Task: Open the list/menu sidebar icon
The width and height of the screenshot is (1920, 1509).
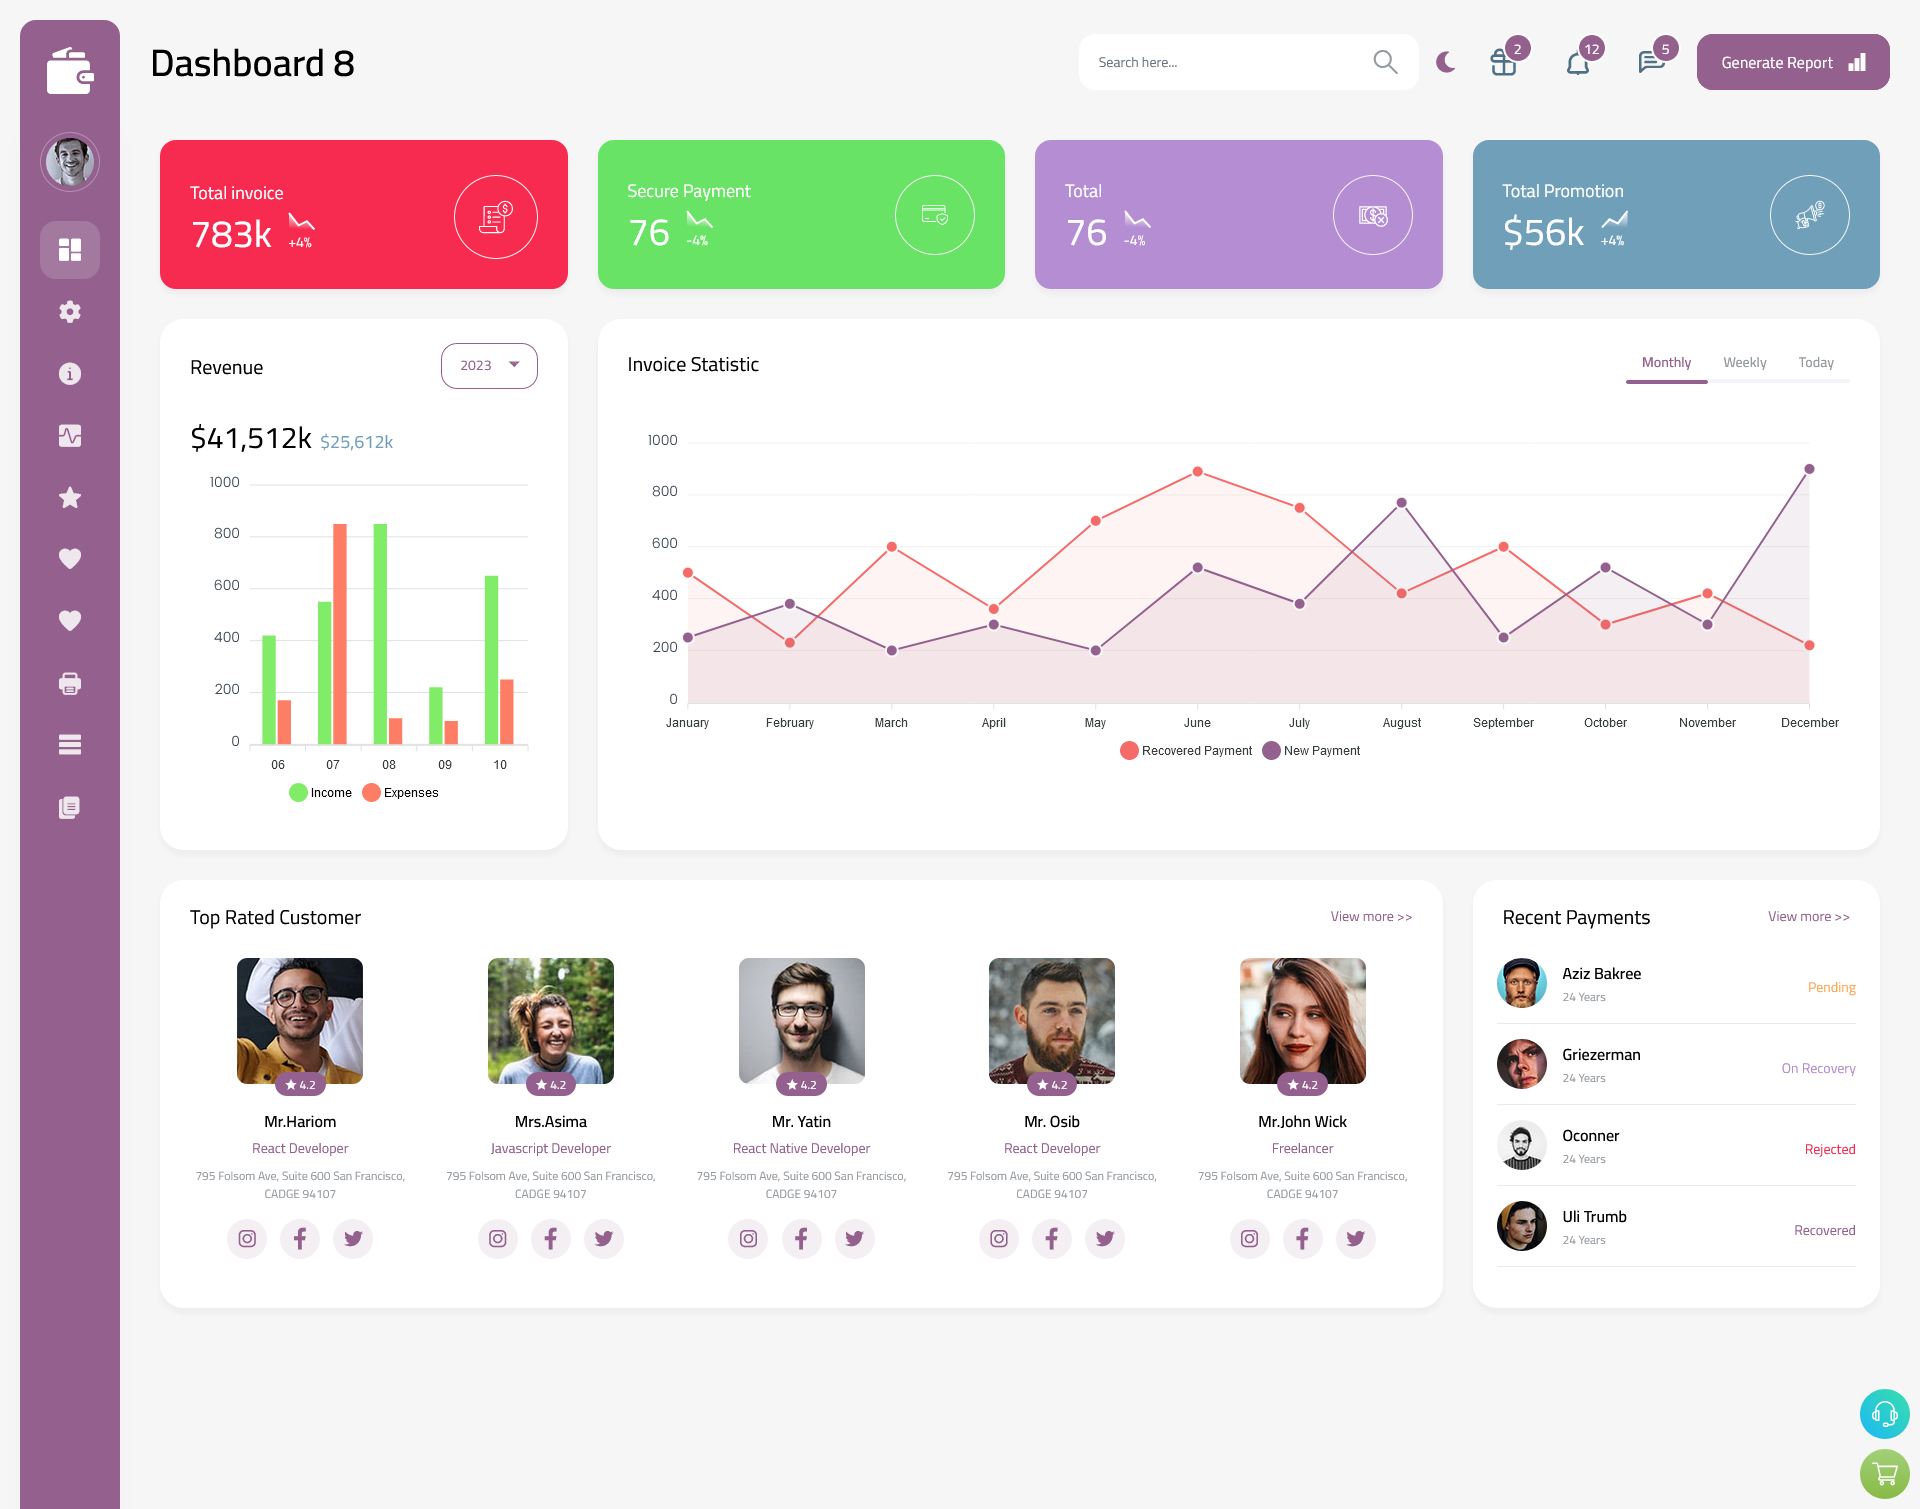Action: point(70,744)
